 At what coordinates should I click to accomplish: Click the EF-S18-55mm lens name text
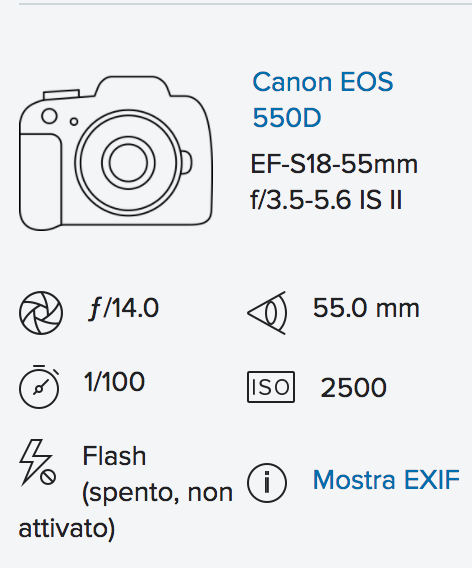tap(334, 164)
